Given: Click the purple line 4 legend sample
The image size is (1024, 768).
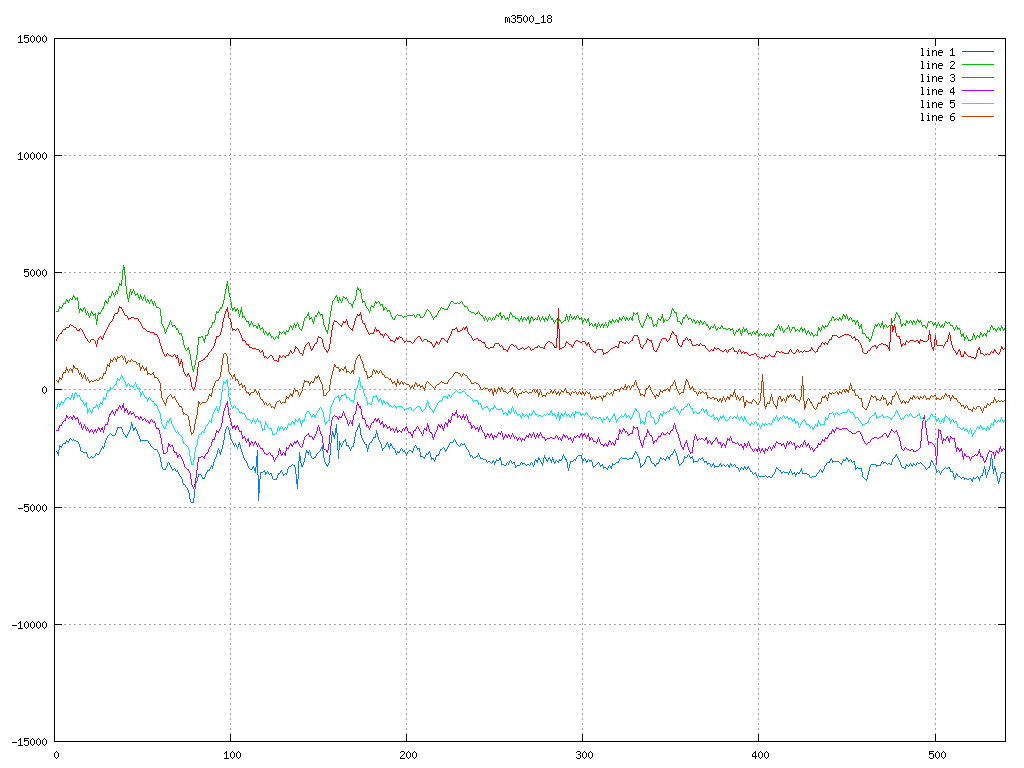Looking at the screenshot, I should click(x=978, y=91).
